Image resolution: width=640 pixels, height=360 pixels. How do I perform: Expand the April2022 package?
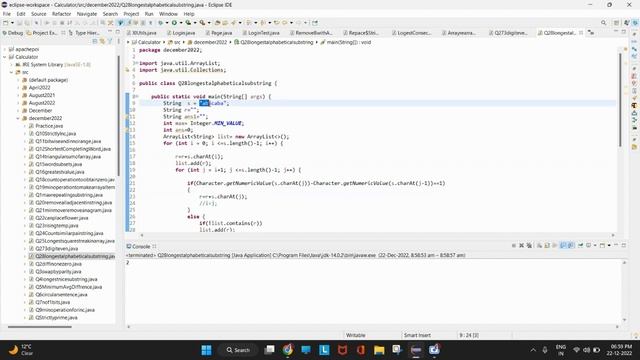(x=18, y=88)
